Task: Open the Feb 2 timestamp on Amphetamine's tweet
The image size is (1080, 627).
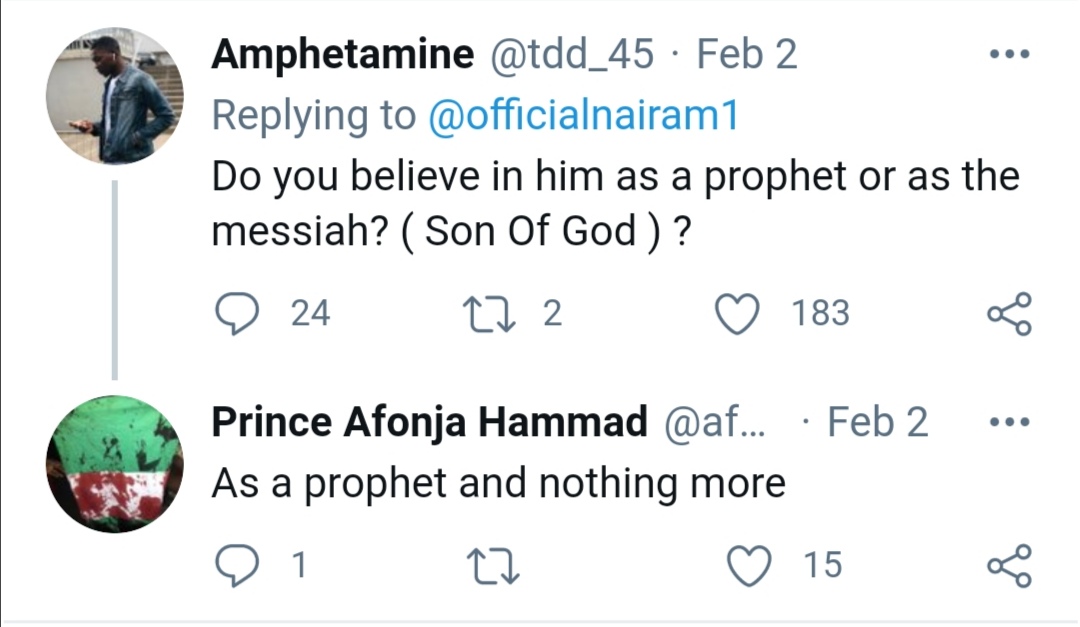Action: point(747,55)
